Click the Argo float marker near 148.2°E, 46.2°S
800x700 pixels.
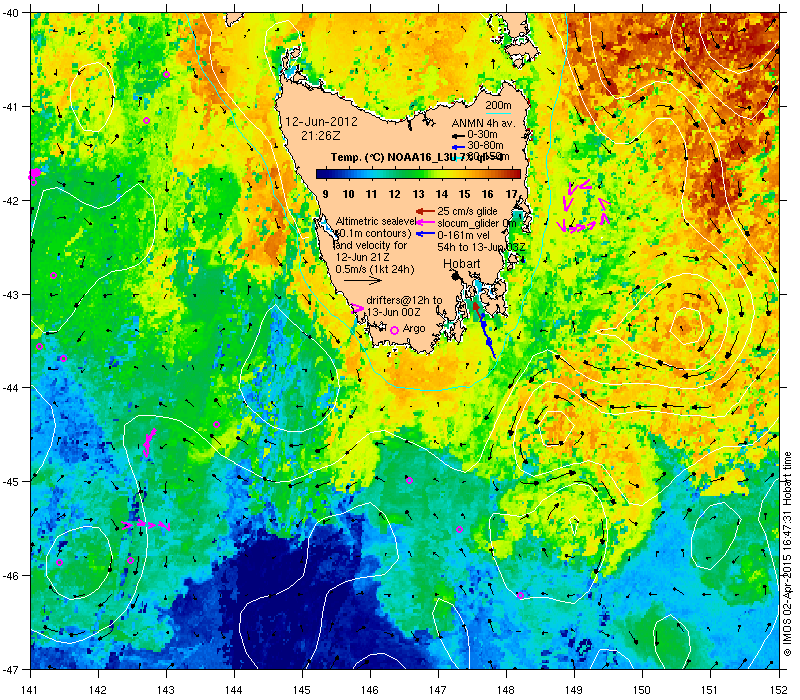[520, 595]
